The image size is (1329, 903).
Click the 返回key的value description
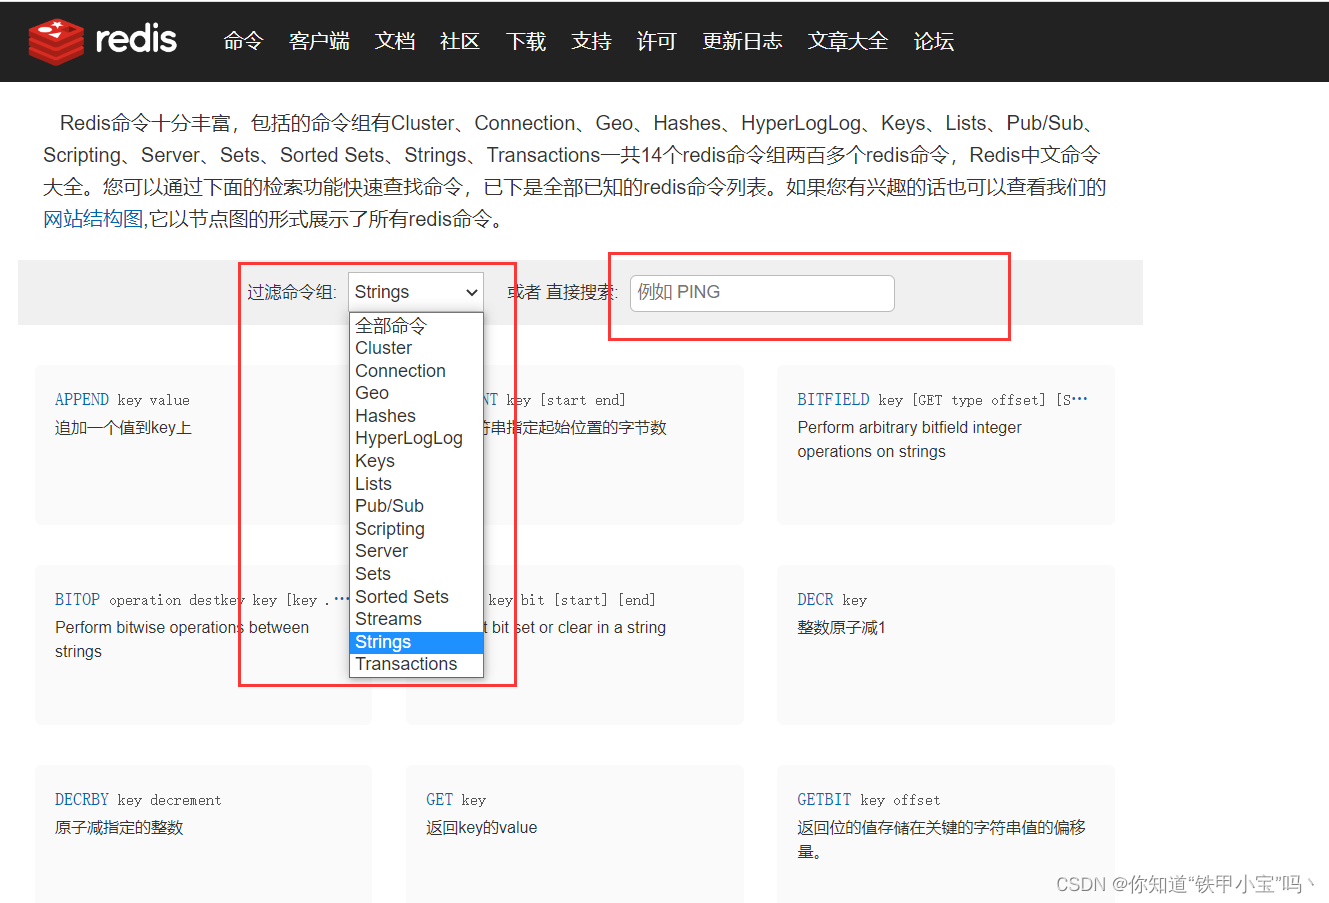point(482,828)
